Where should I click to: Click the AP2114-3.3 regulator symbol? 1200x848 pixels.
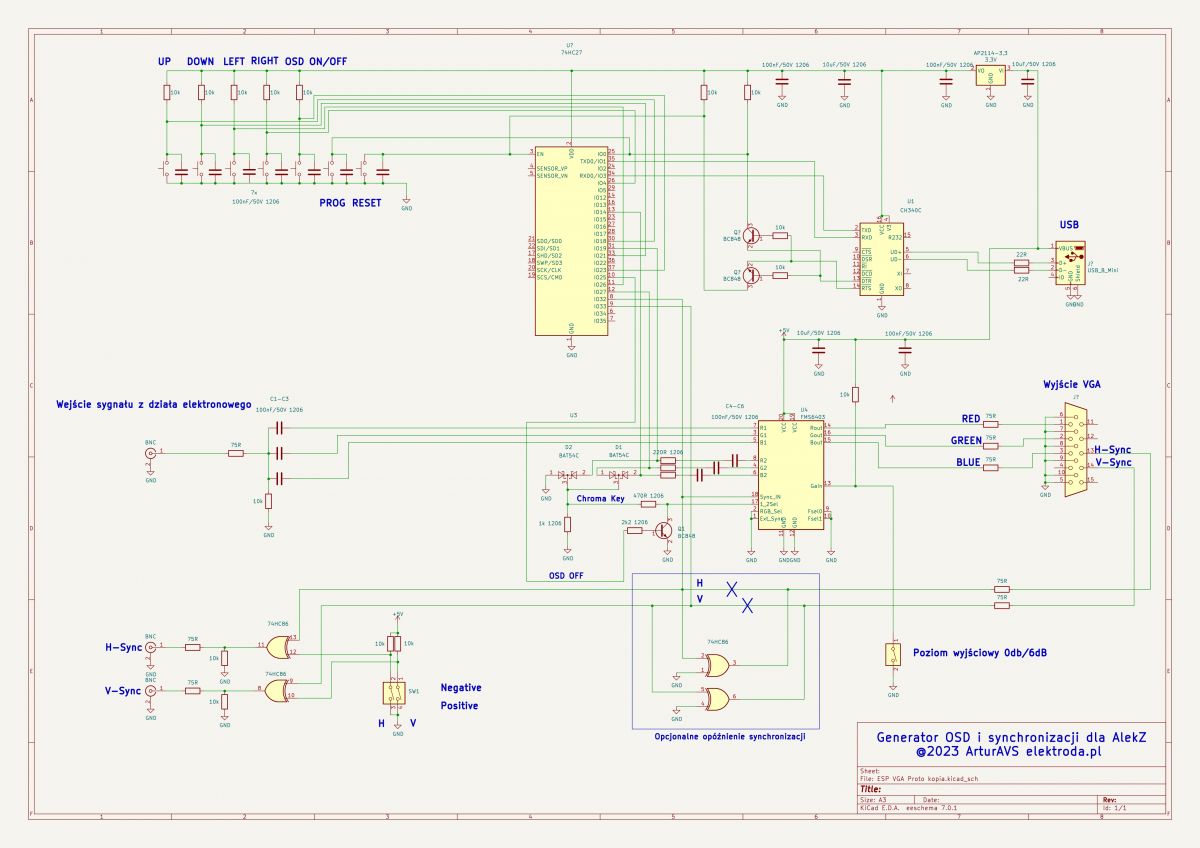pyautogui.click(x=990, y=76)
